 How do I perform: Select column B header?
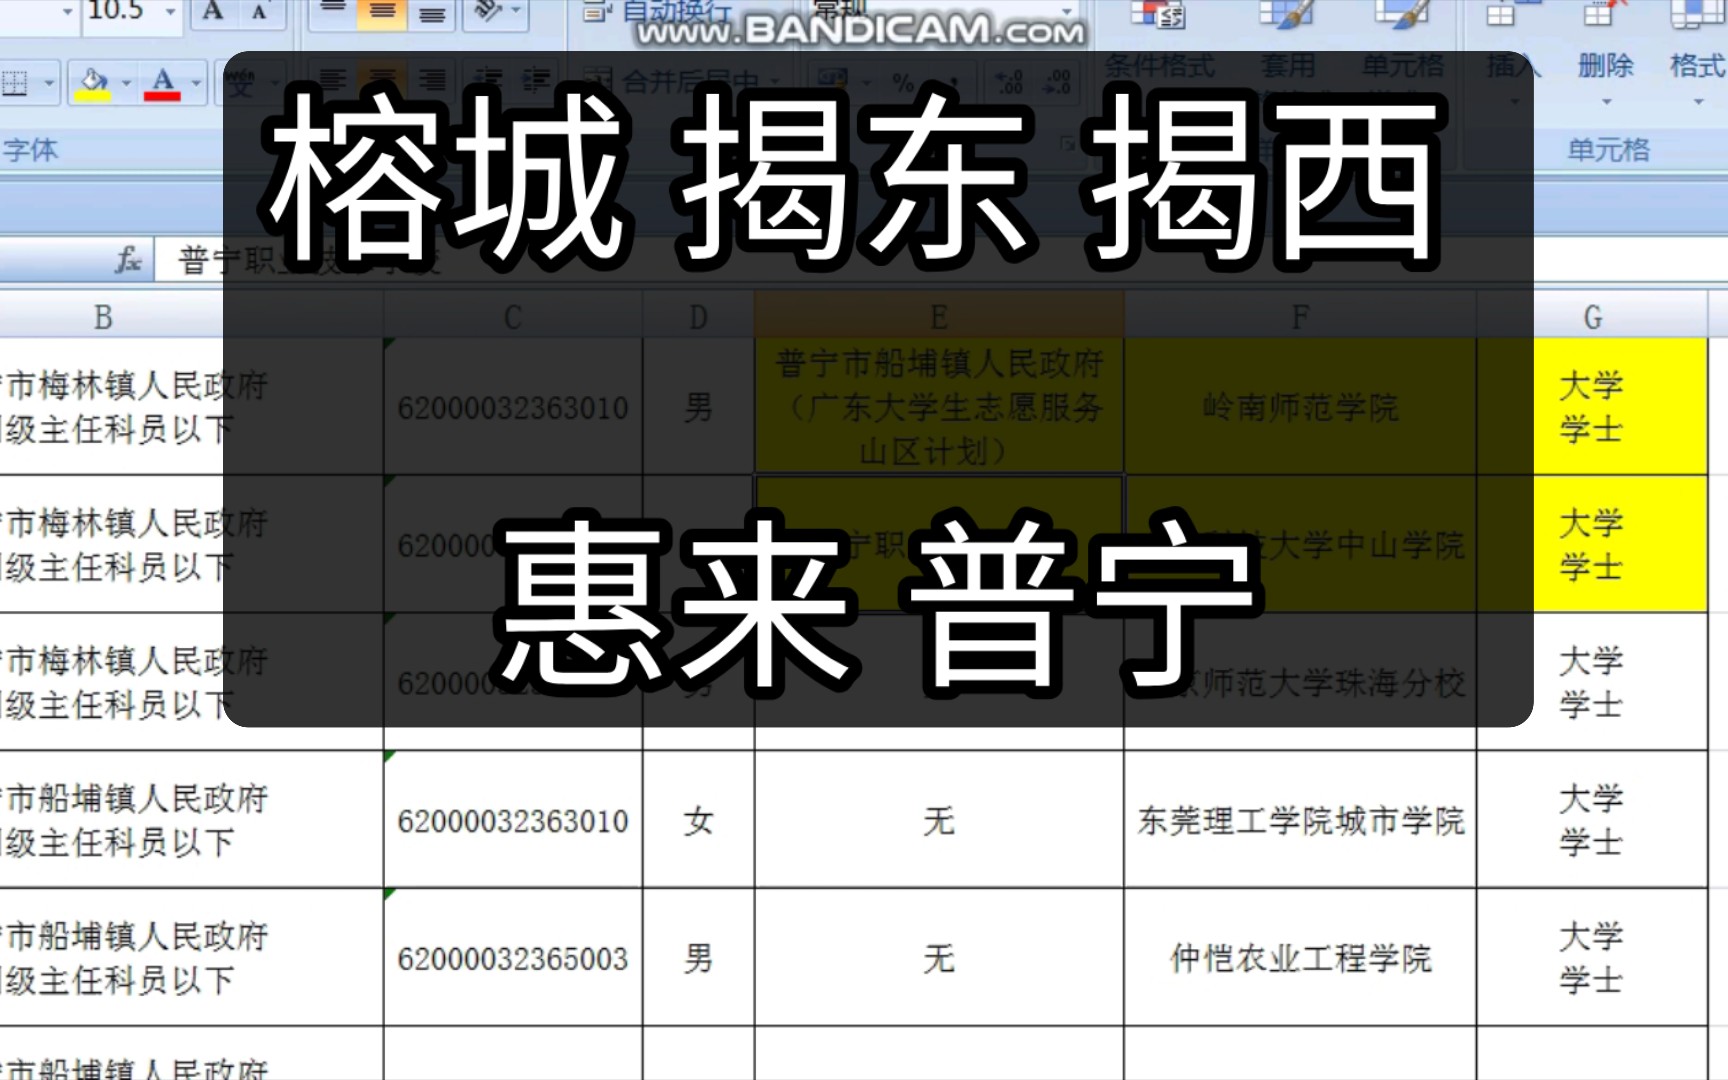190,317
